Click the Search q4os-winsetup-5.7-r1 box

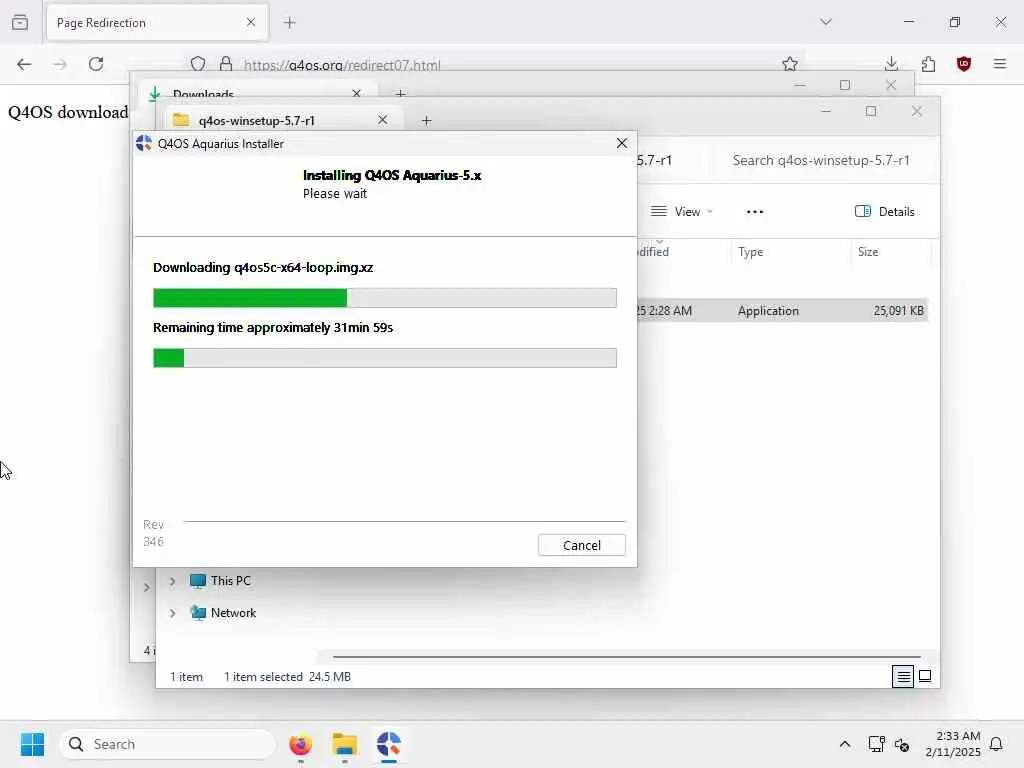click(821, 161)
